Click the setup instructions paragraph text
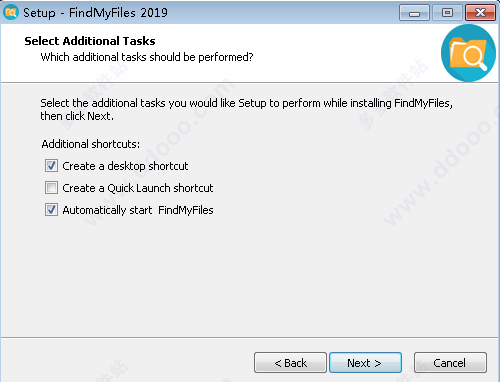The image size is (500, 382). point(247,109)
